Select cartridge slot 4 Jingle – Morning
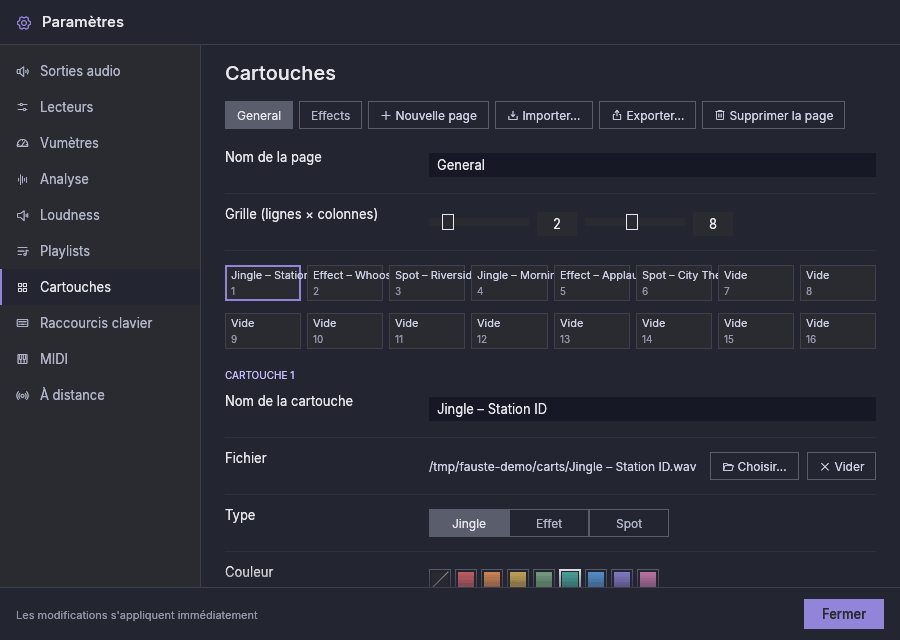The width and height of the screenshot is (900, 640). pos(509,283)
